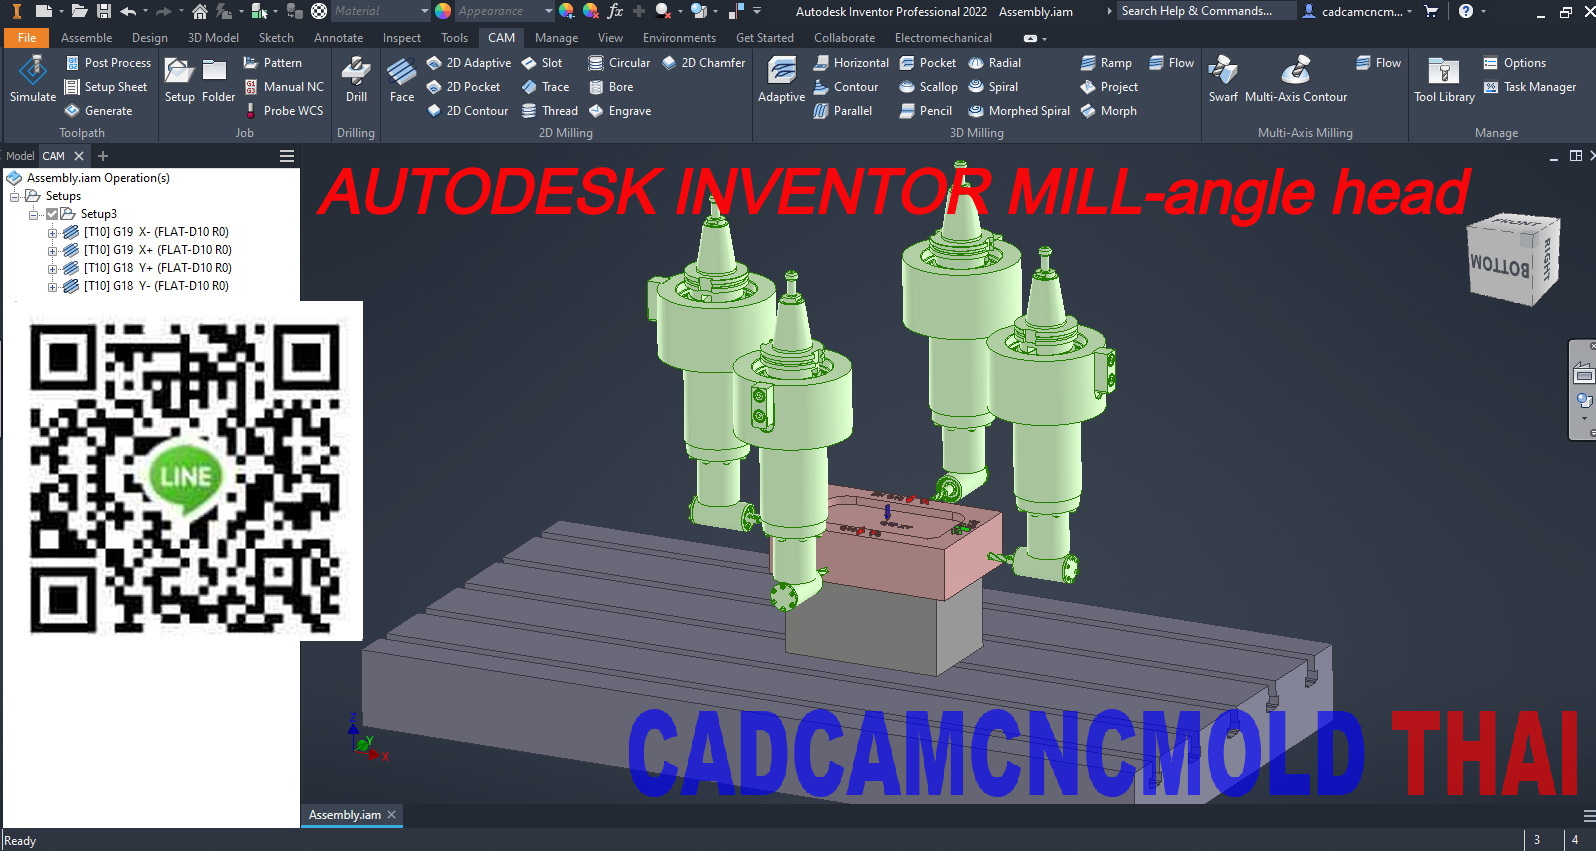This screenshot has height=851, width=1596.
Task: Expand the G18 Y+ operation node
Action: click(52, 268)
